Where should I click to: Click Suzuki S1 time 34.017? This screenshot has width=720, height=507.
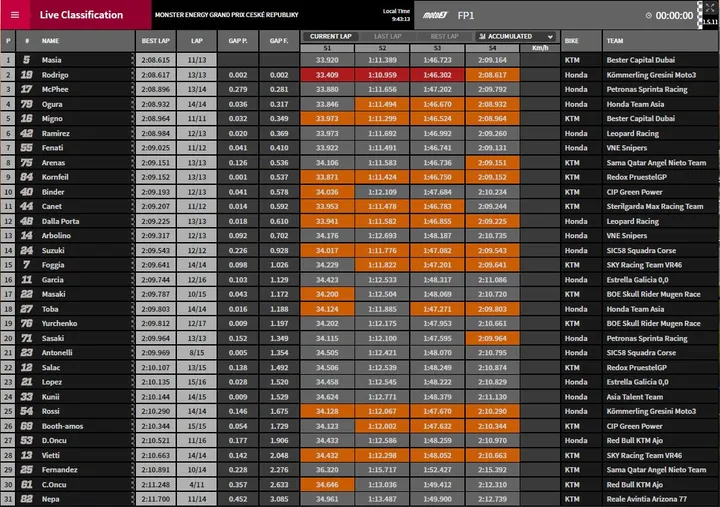point(327,250)
